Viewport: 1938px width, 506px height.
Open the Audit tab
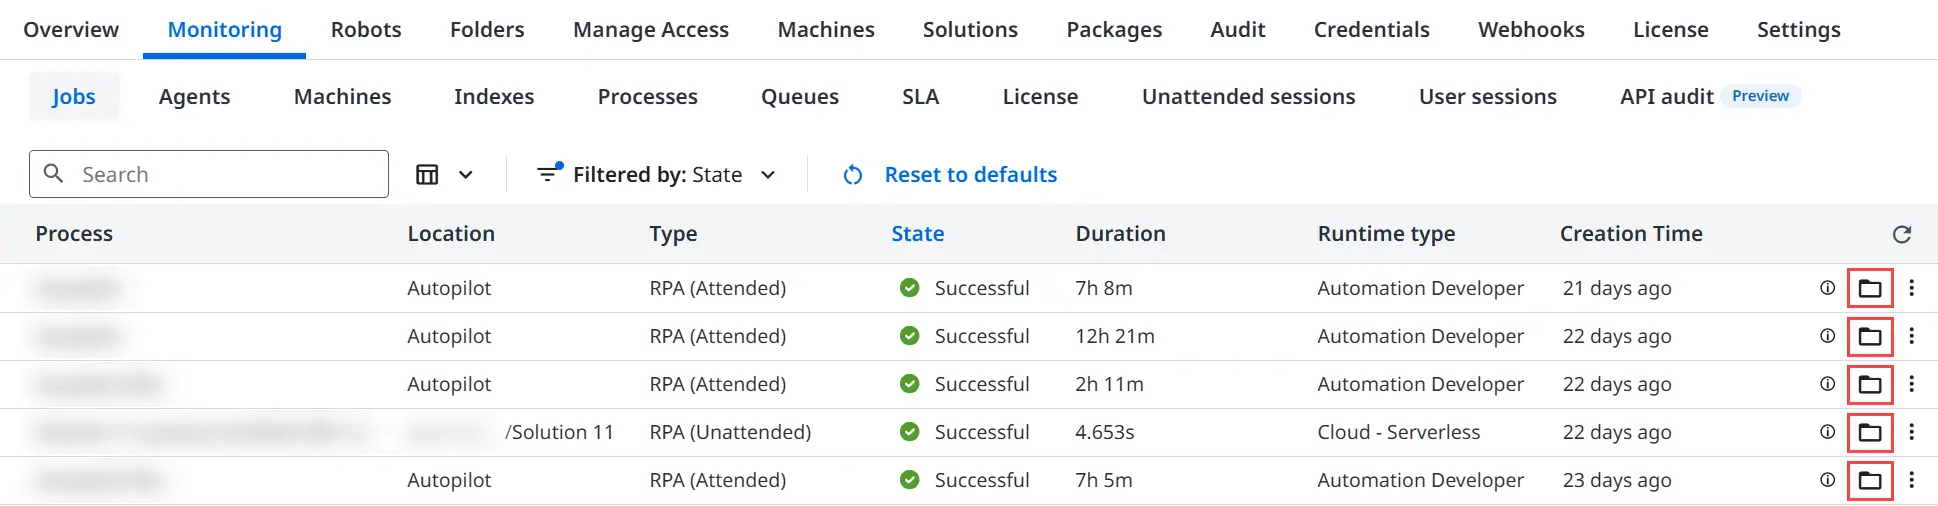(x=1238, y=30)
